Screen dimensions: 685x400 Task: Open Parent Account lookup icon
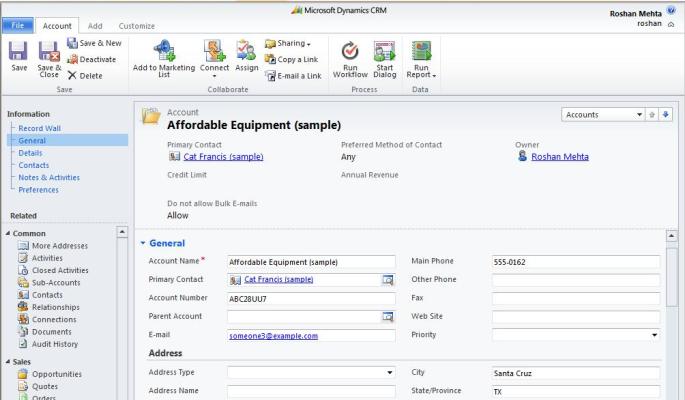[x=388, y=317]
